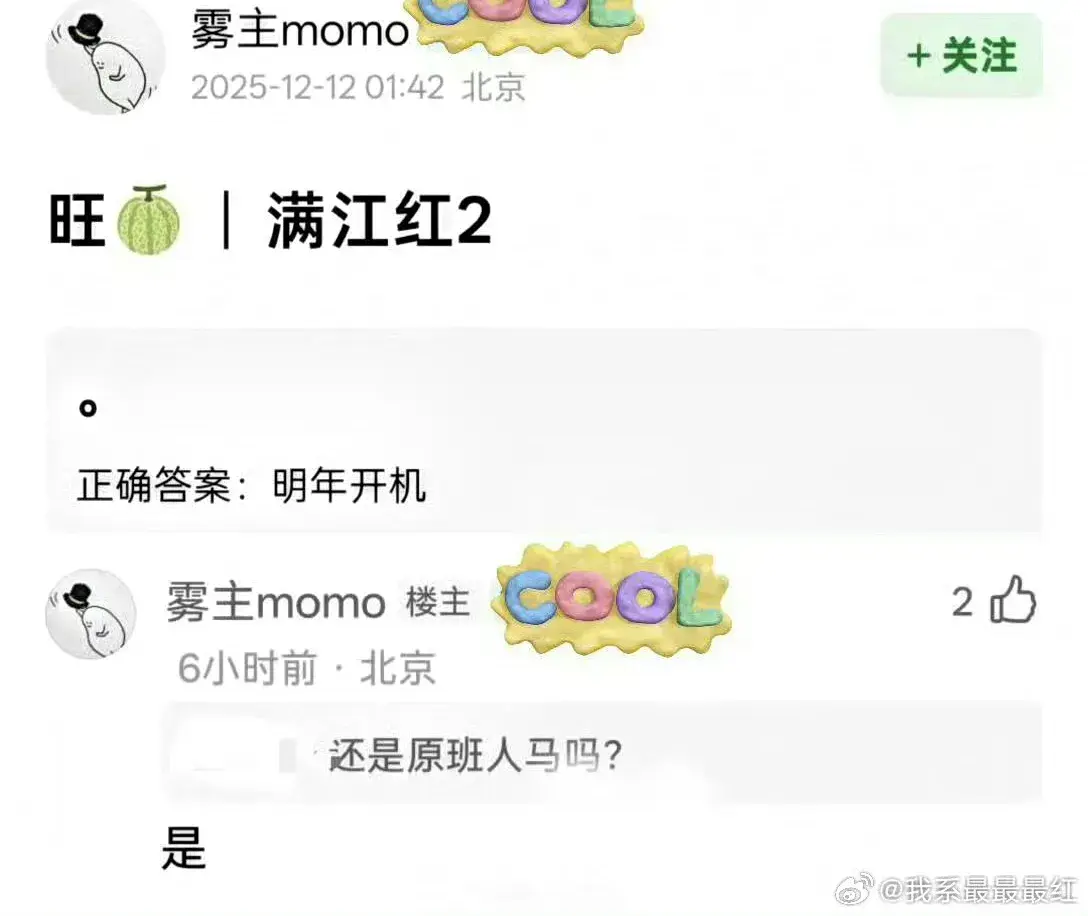Click the 2025-12-12 01:42 北京 timestamp

click(358, 87)
